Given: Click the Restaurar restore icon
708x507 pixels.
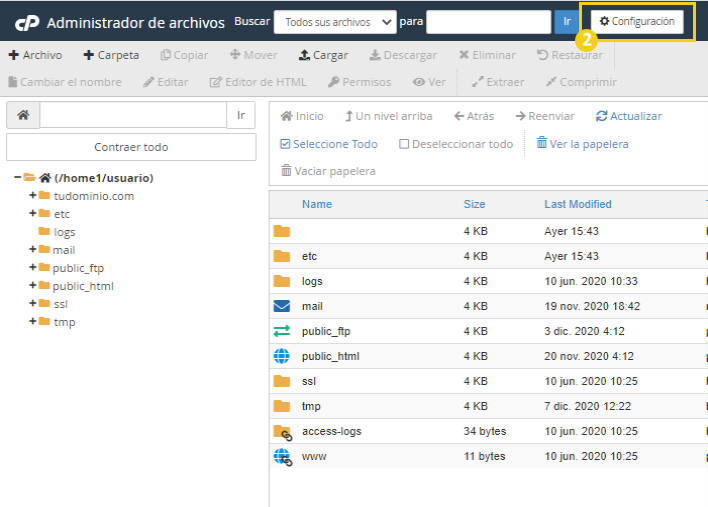Looking at the screenshot, I should pyautogui.click(x=542, y=55).
